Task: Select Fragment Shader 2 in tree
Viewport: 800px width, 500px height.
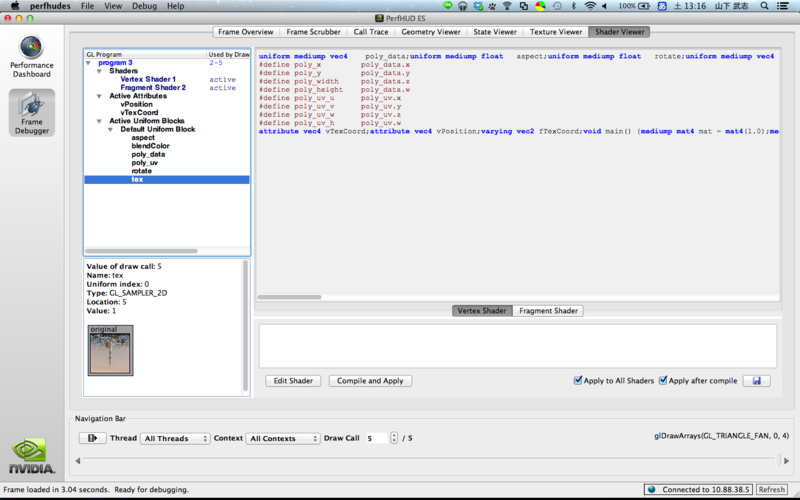Action: [x=153, y=88]
